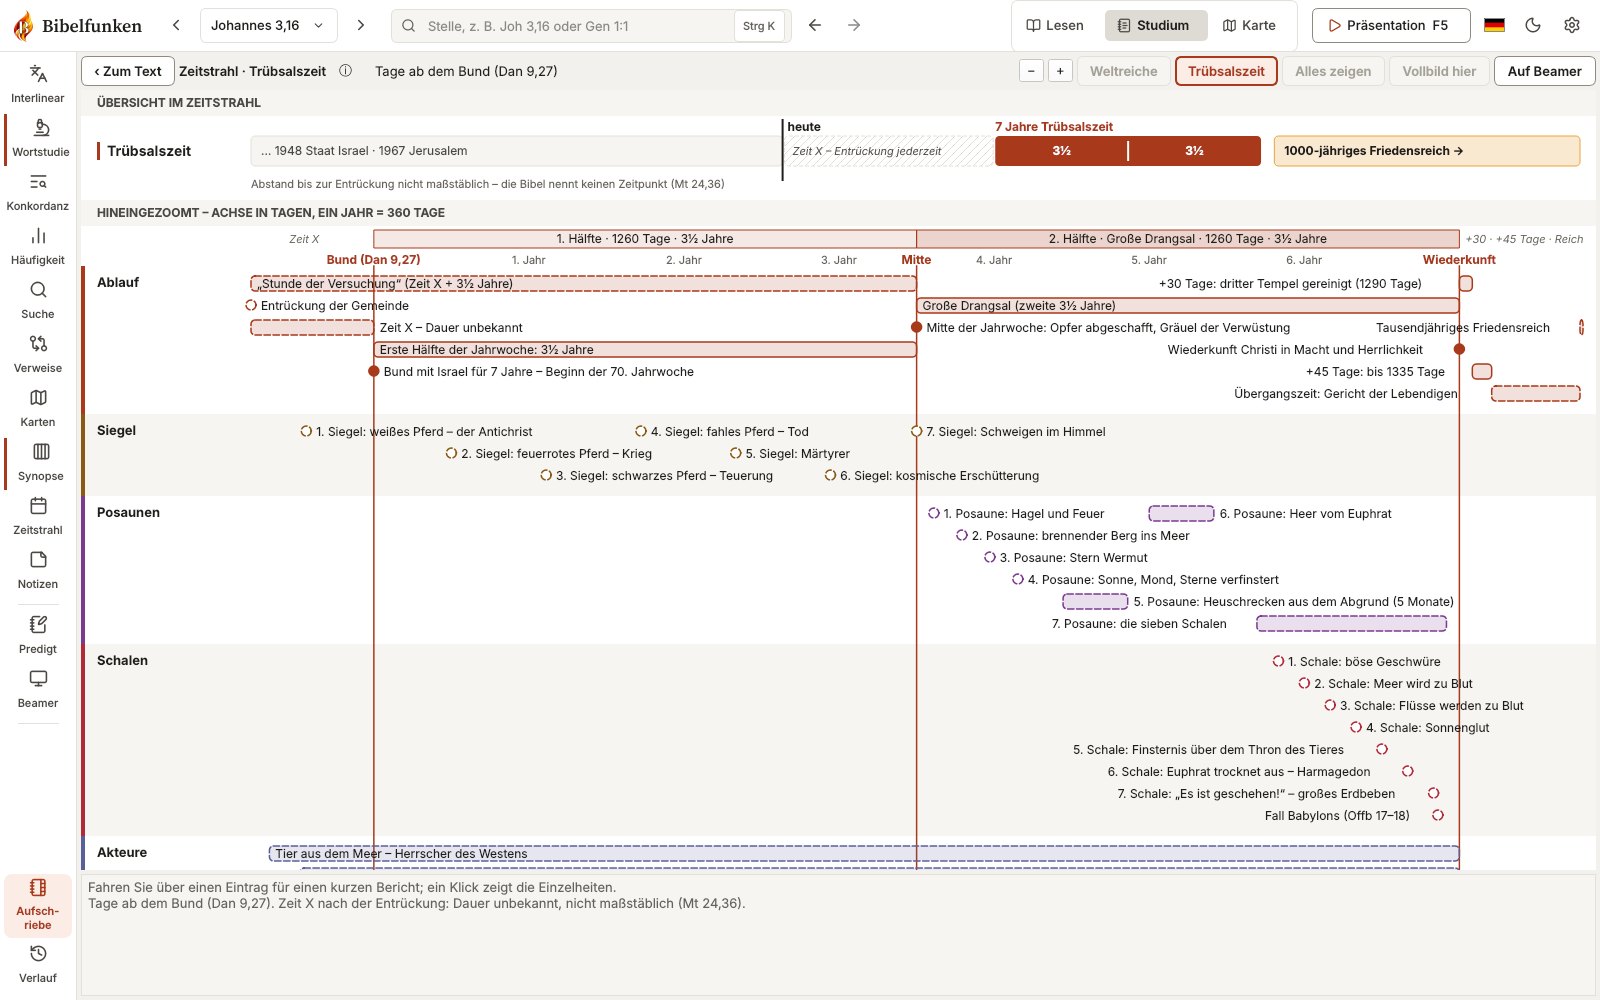
Task: Click the passage search input field
Action: coord(590,26)
